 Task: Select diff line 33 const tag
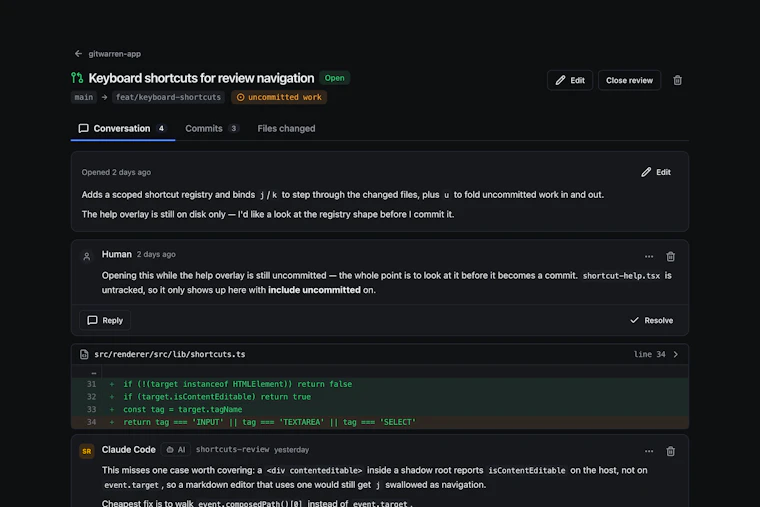pos(380,410)
